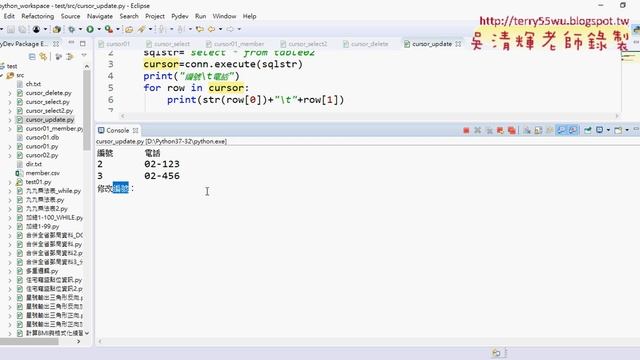Toggle show console on standard output
This screenshot has height=360, width=640.
tap(561, 130)
